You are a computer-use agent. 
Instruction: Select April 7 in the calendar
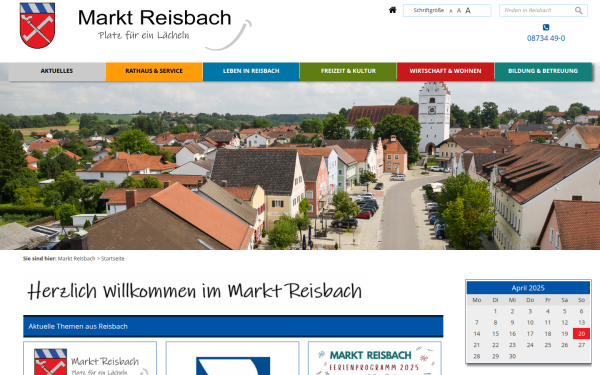(476, 323)
